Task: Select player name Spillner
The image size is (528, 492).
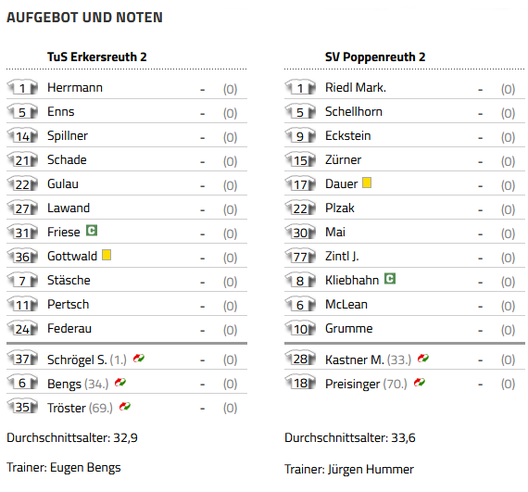Action: coord(67,136)
